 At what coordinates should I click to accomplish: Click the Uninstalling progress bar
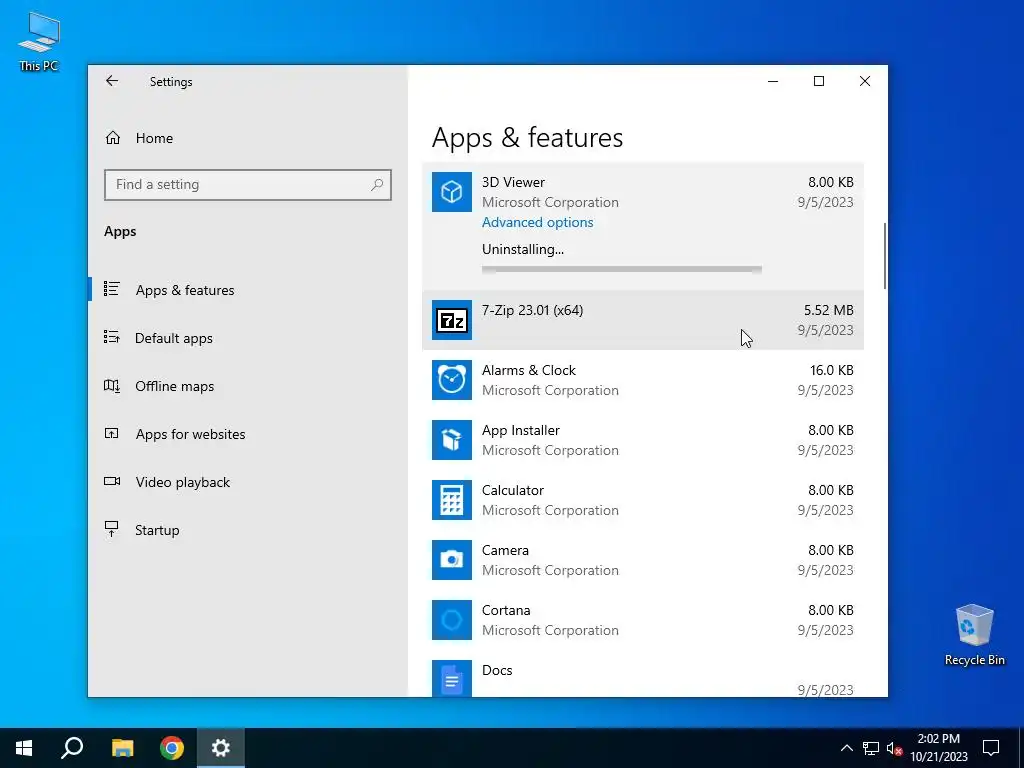(x=622, y=269)
